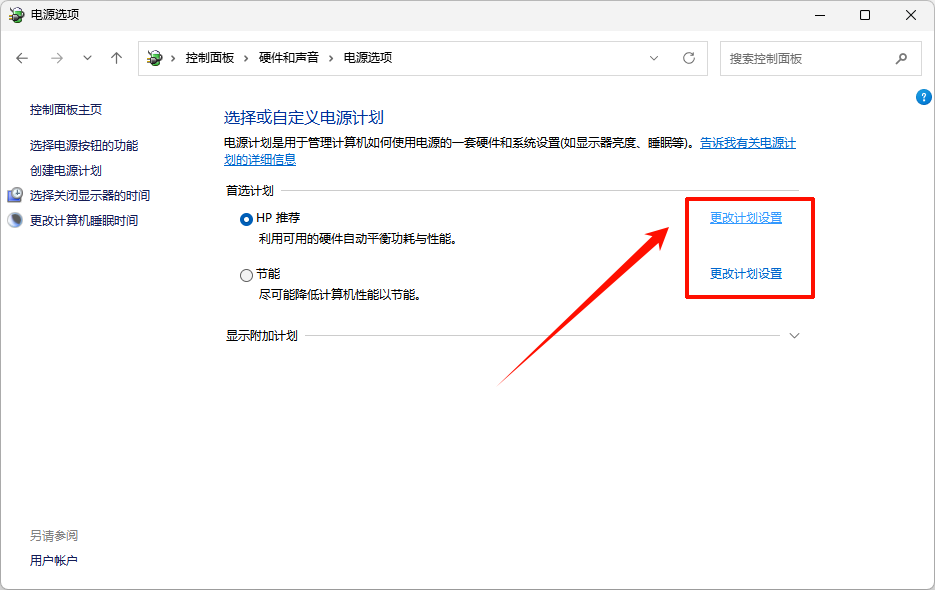Click the search magnifier icon
Viewport: 935px width, 590px height.
901,58
